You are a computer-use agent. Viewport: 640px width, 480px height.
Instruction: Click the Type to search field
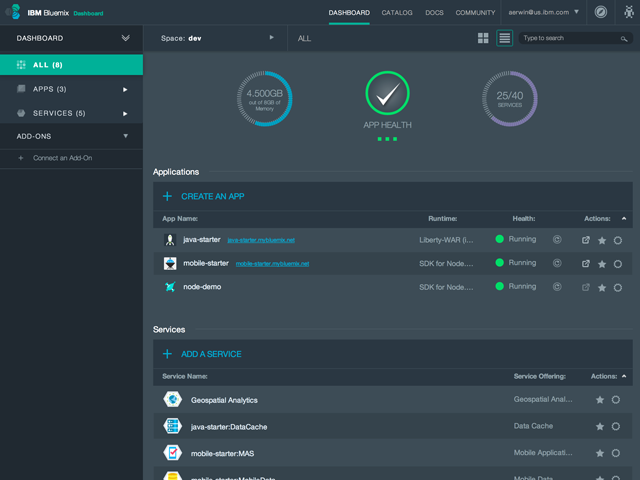576,38
